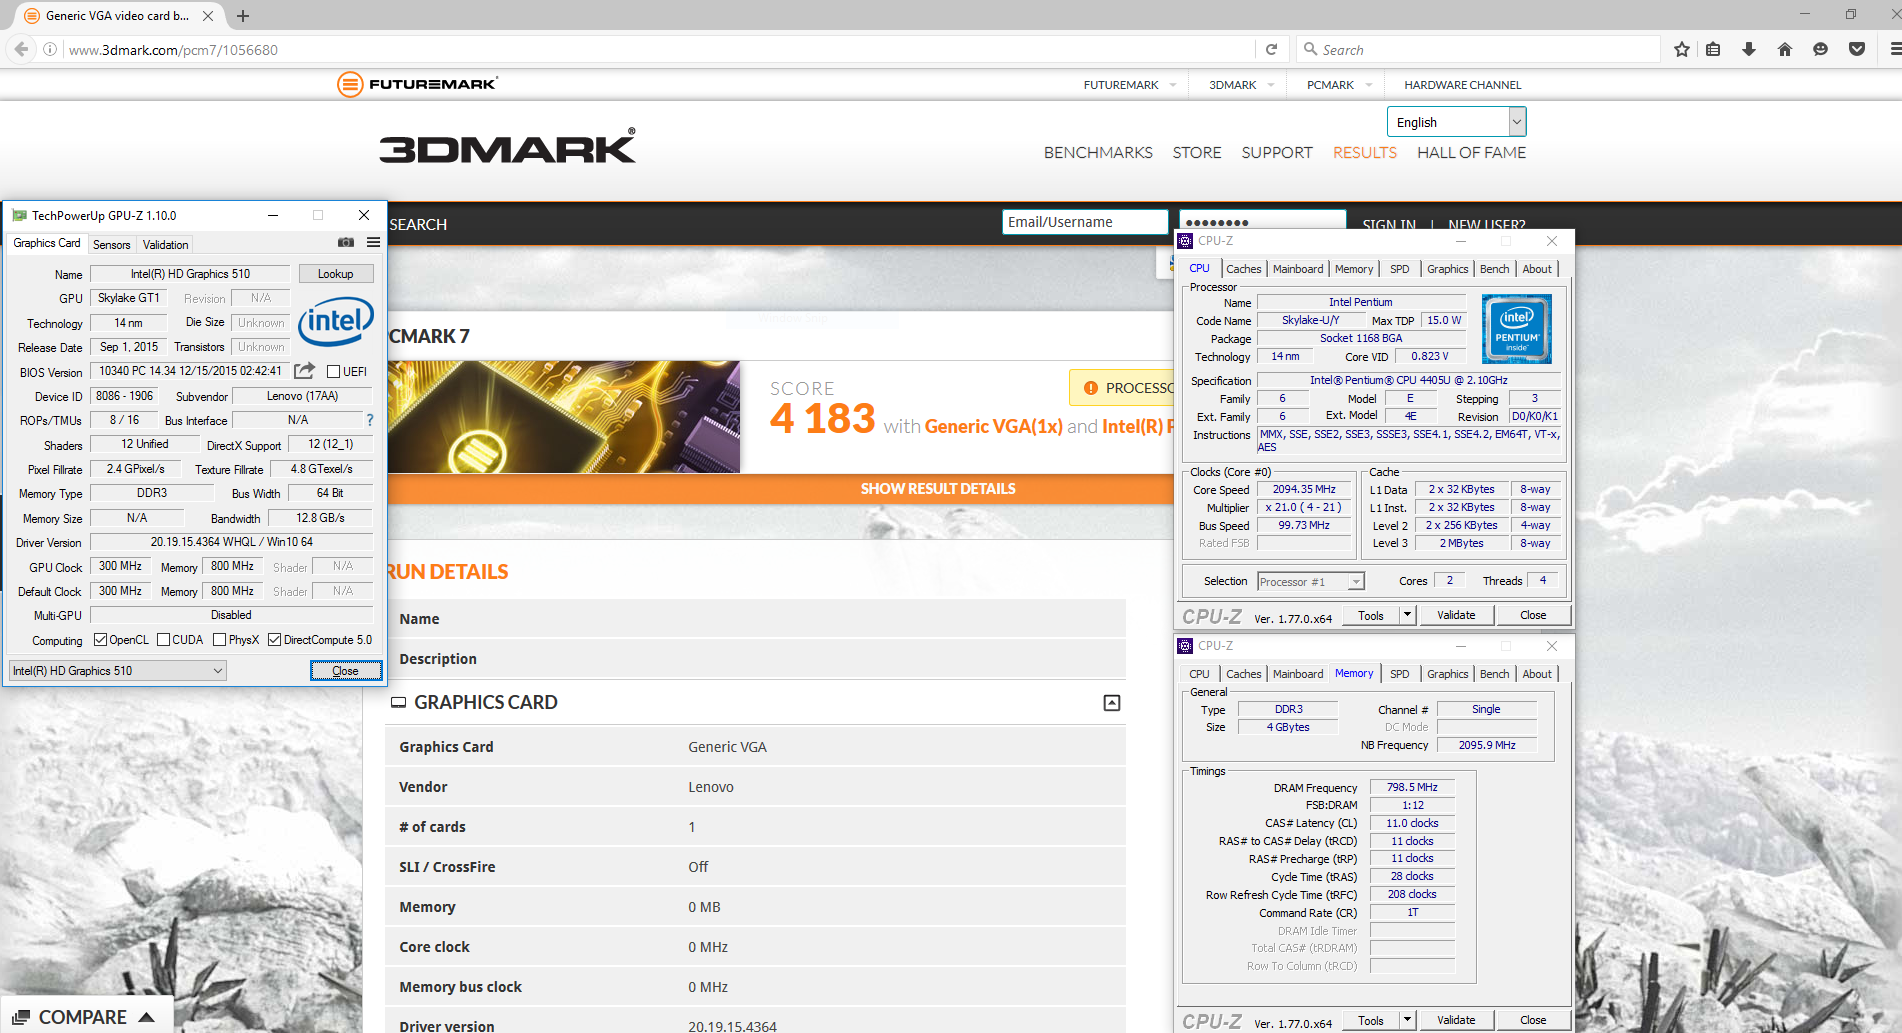This screenshot has width=1902, height=1033.
Task: Open the Firefox hamburger menu
Action: (1894, 49)
